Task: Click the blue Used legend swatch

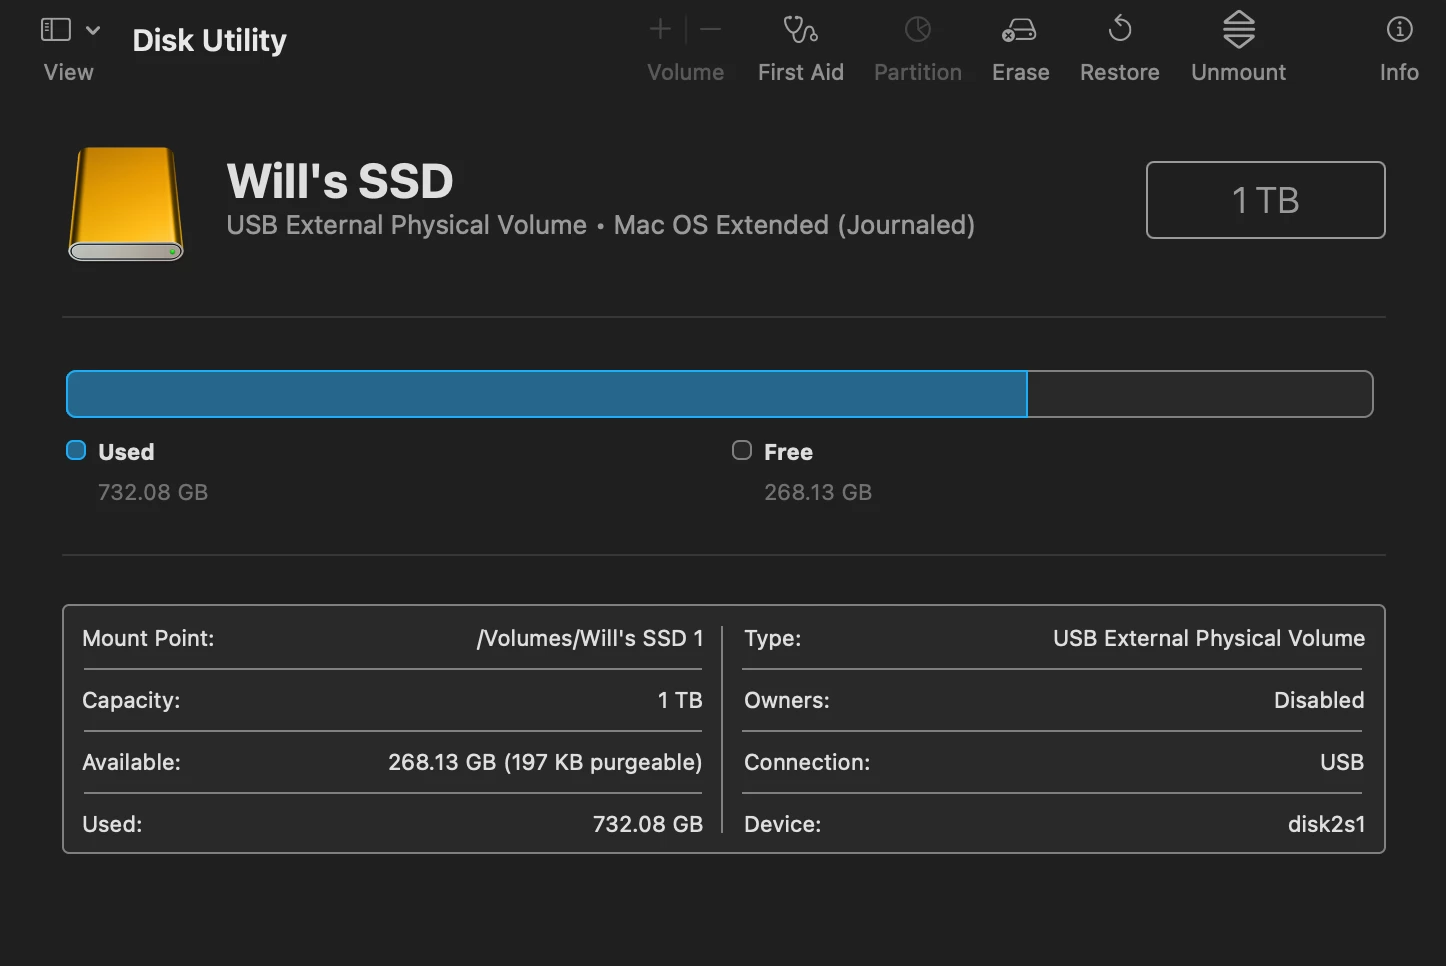Action: (76, 450)
